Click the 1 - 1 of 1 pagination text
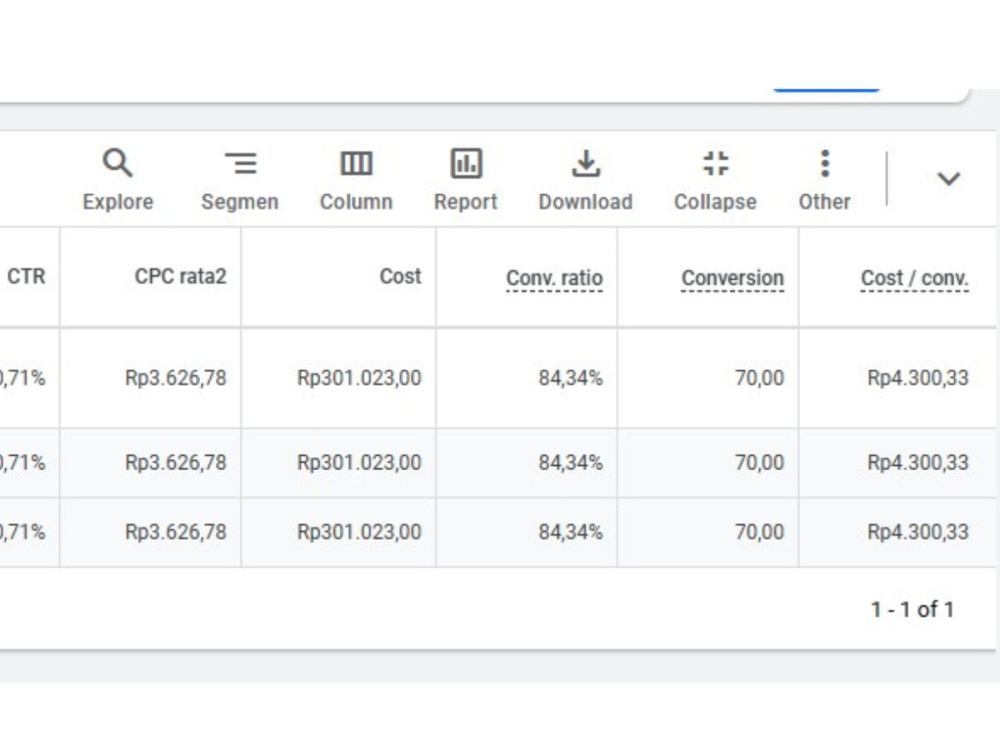Image resolution: width=1000 pixels, height=750 pixels. tap(913, 609)
